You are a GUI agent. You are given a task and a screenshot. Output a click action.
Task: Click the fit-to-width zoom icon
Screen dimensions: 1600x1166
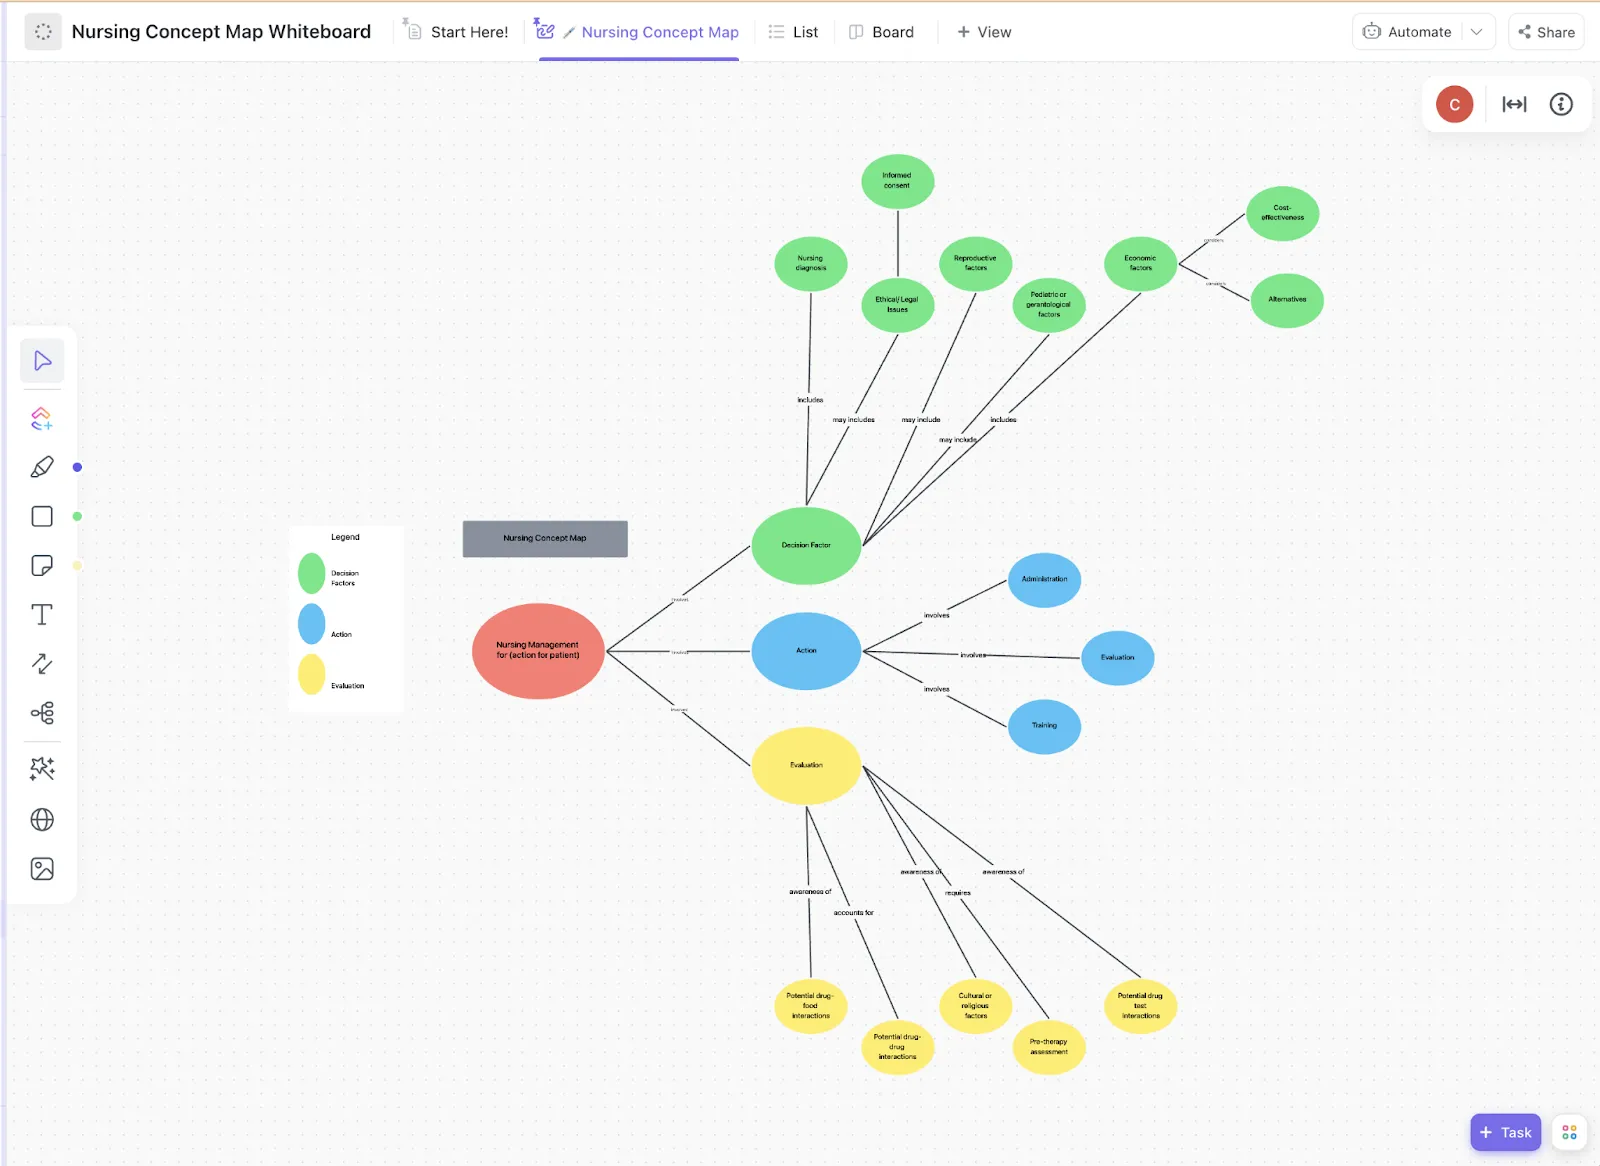tap(1515, 104)
